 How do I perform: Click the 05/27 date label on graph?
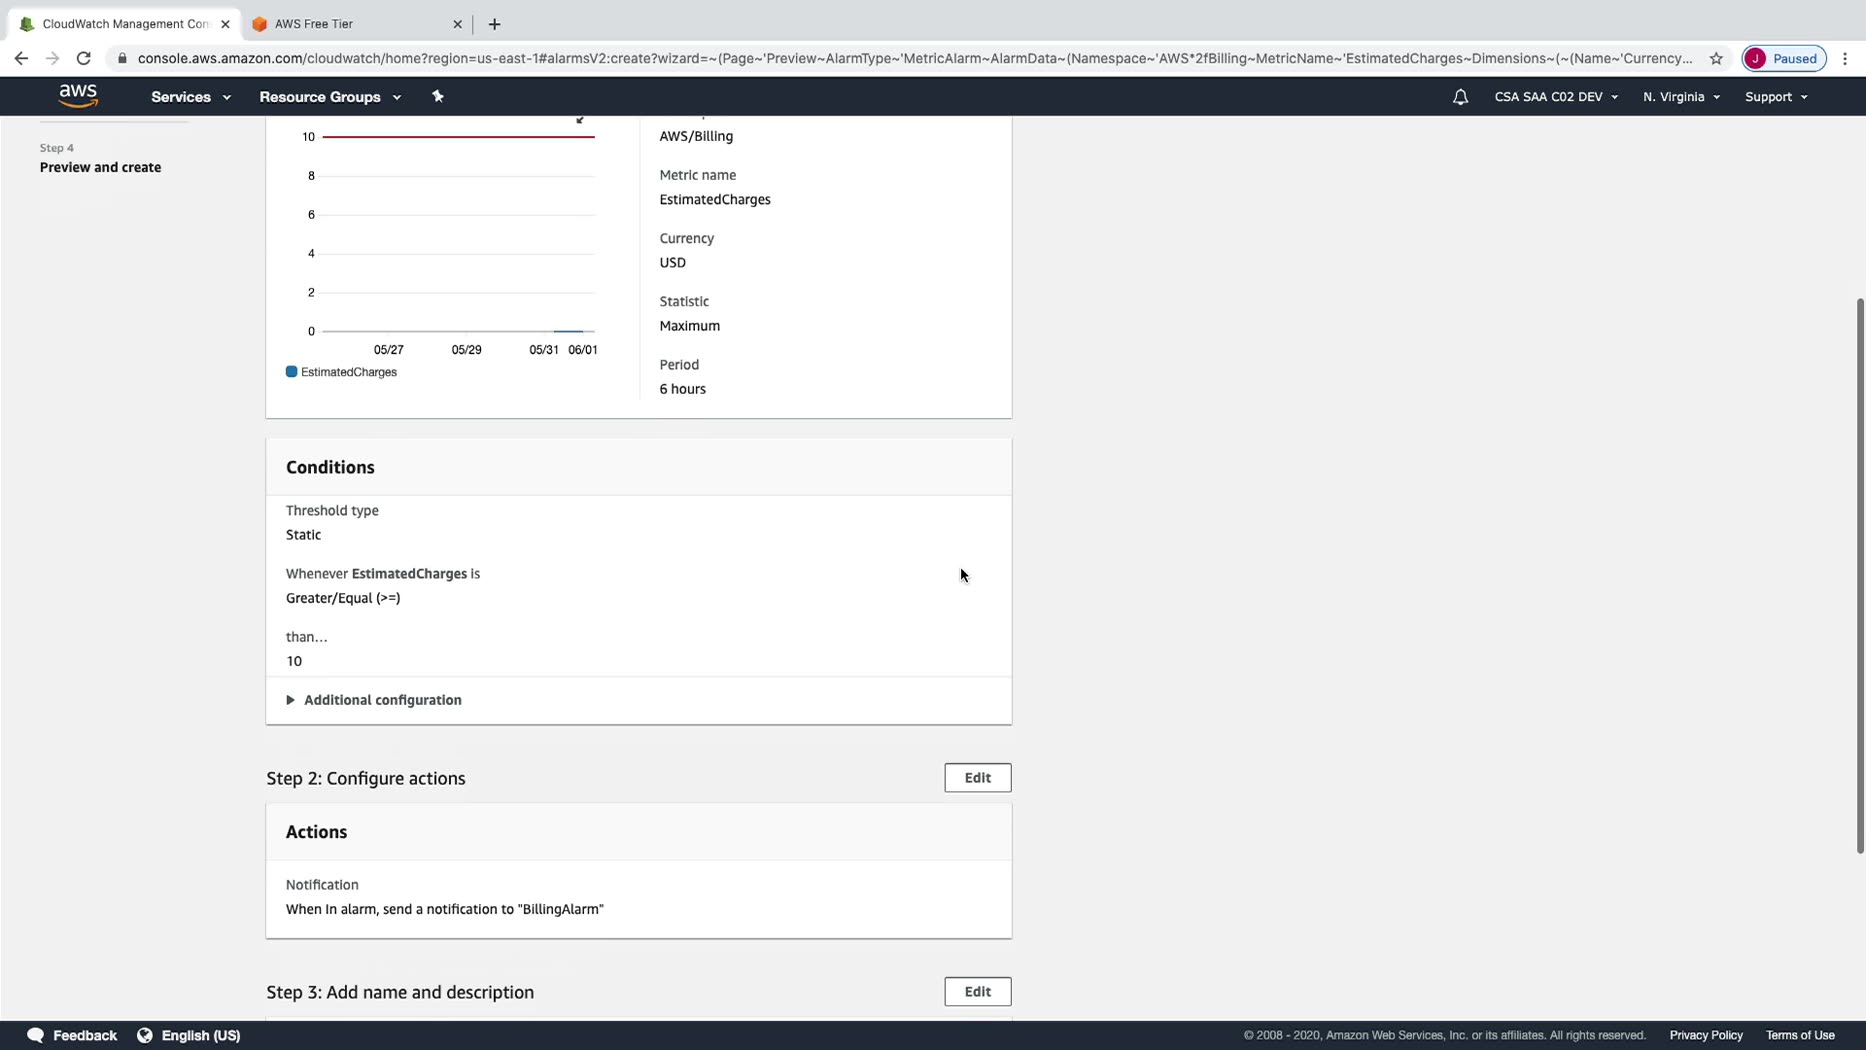coord(389,350)
